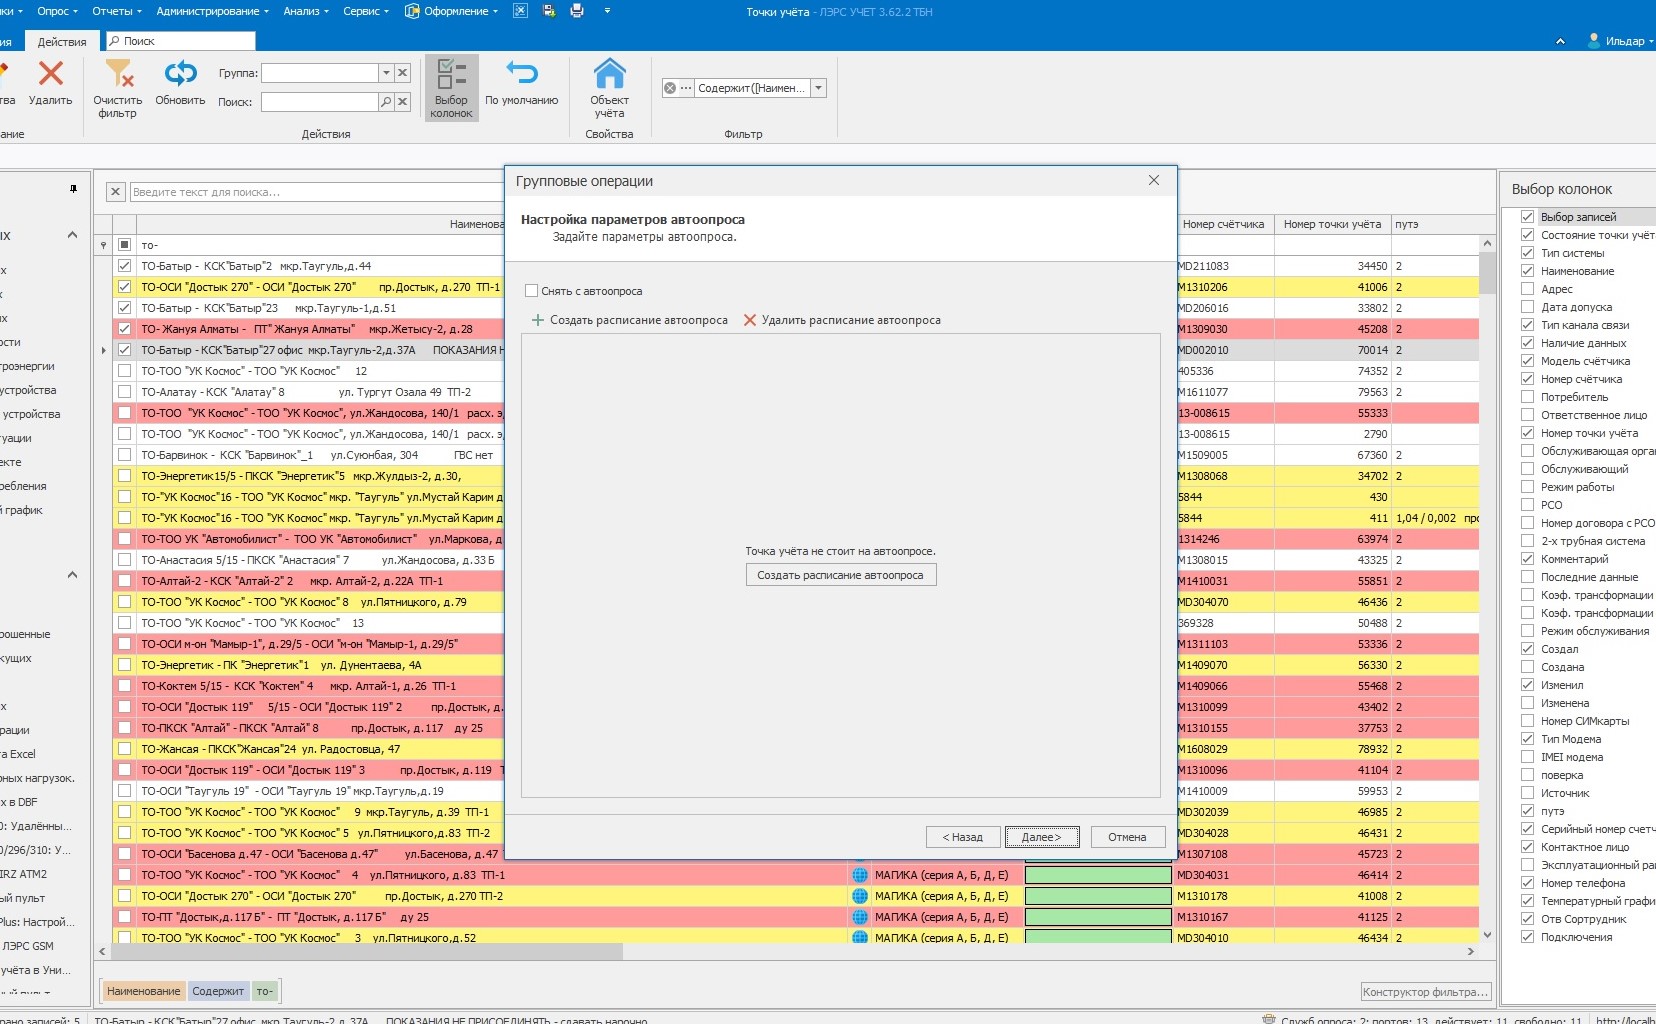Check the Адрес column checkbox

[1527, 289]
